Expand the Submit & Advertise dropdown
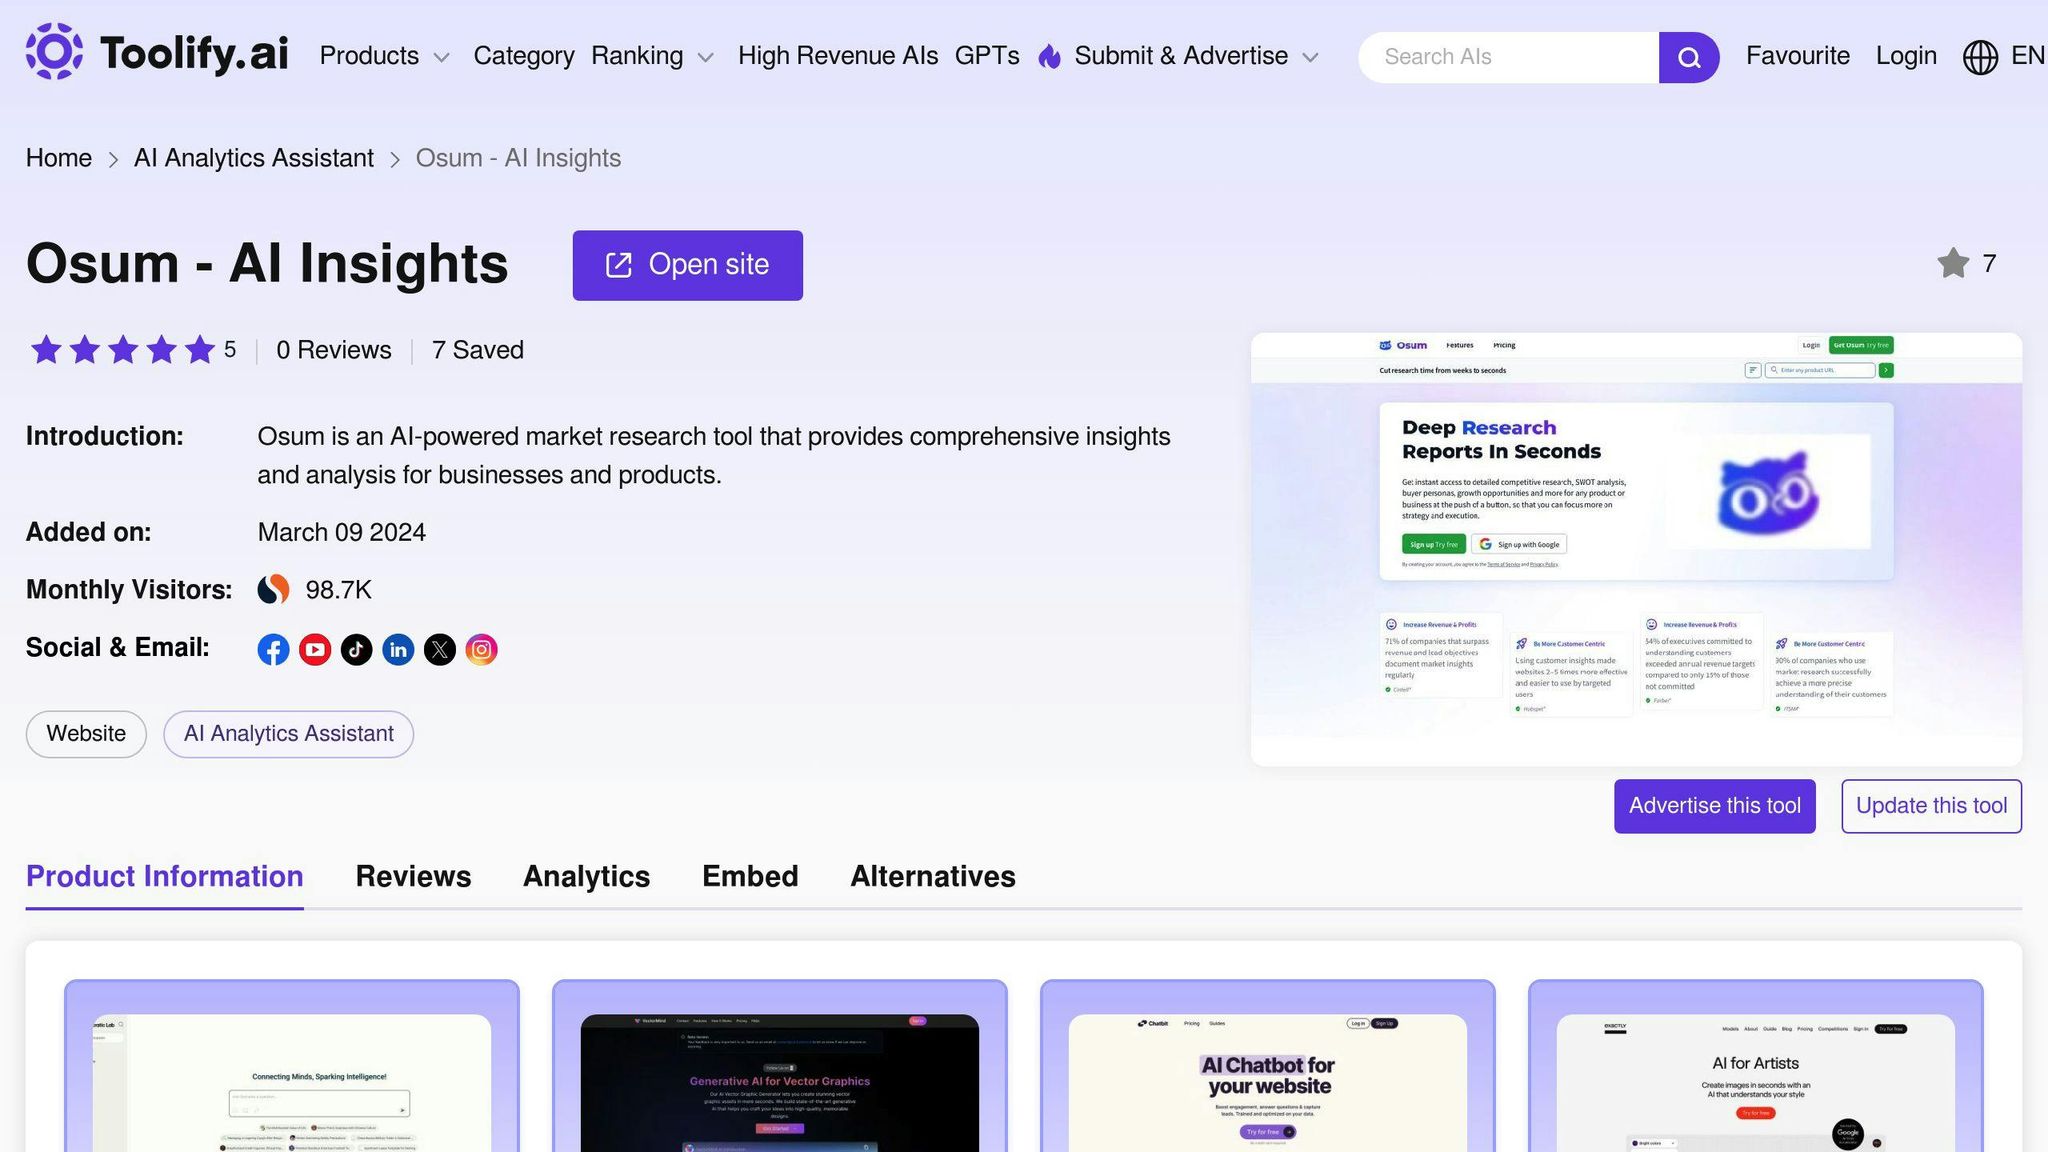Screen dimensions: 2048x1152 click(1196, 56)
